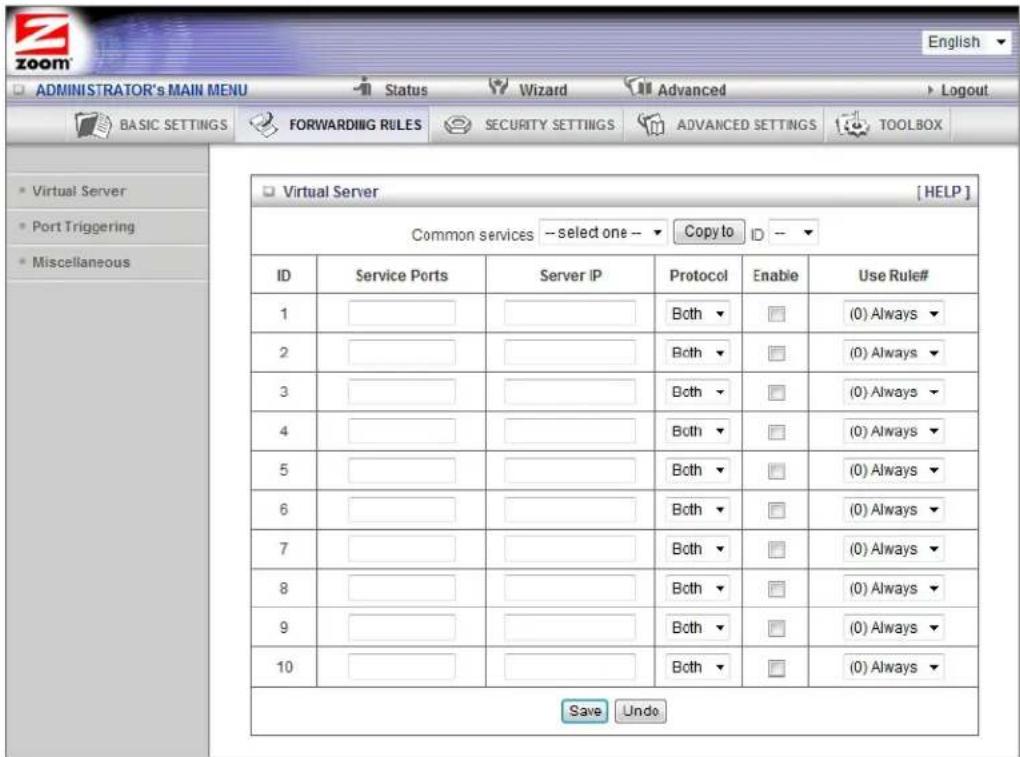Open the Protocol dropdown for rule 3
The image size is (1020, 757).
coord(697,392)
